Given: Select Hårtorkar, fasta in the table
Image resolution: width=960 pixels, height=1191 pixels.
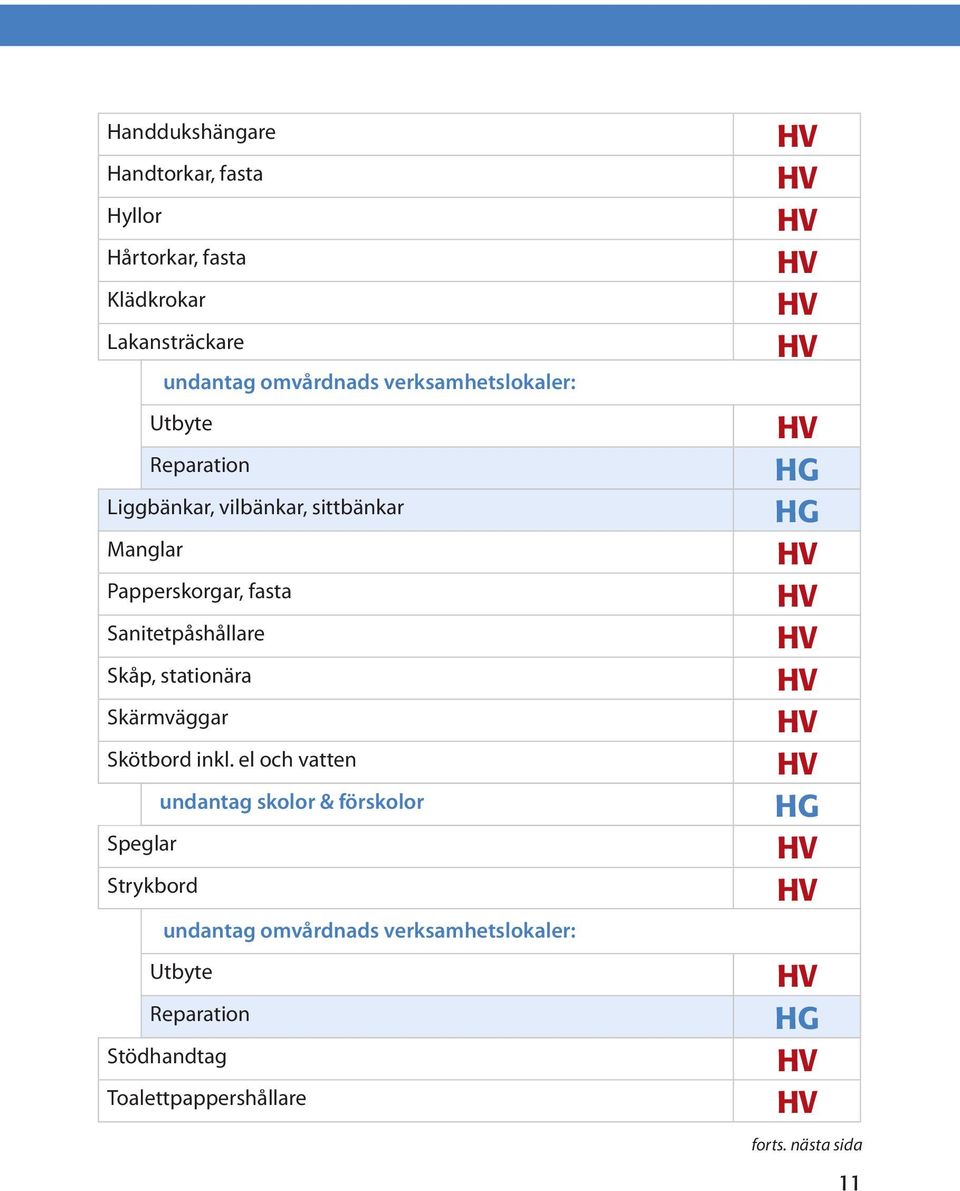Looking at the screenshot, I should coord(176,258).
